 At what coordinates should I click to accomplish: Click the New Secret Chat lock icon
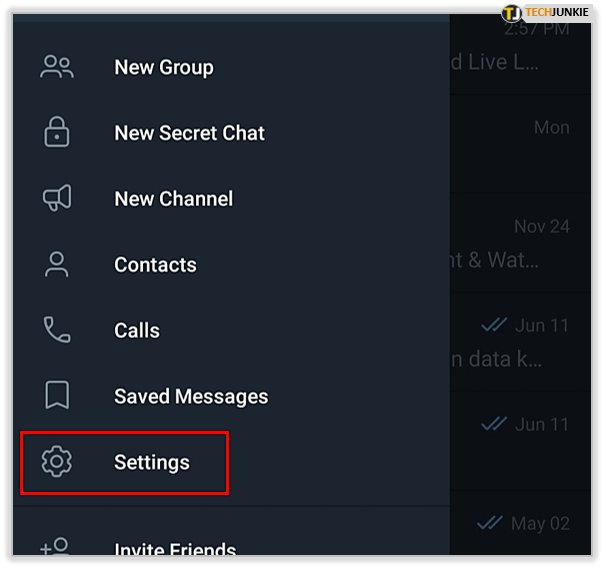(x=57, y=132)
